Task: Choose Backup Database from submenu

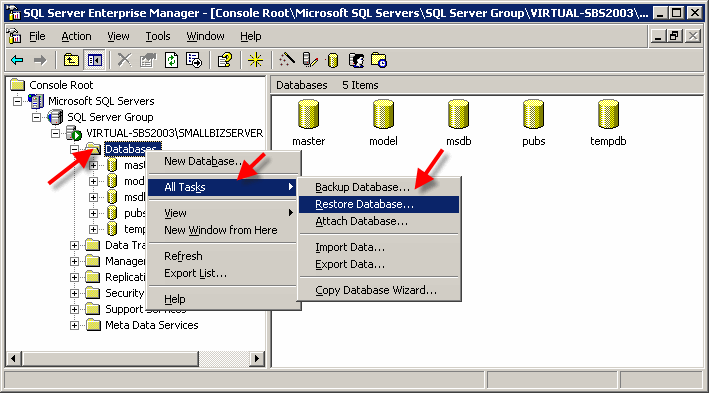Action: (x=378, y=187)
